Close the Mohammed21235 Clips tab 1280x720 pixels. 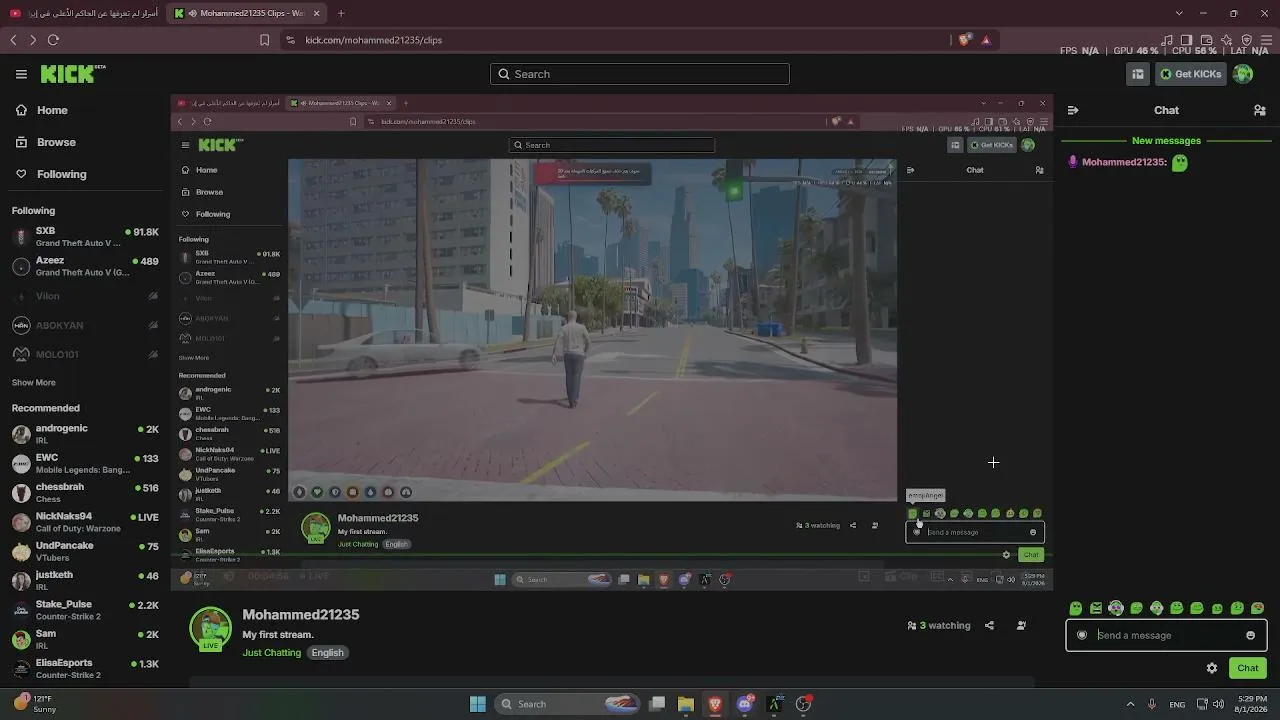(316, 13)
